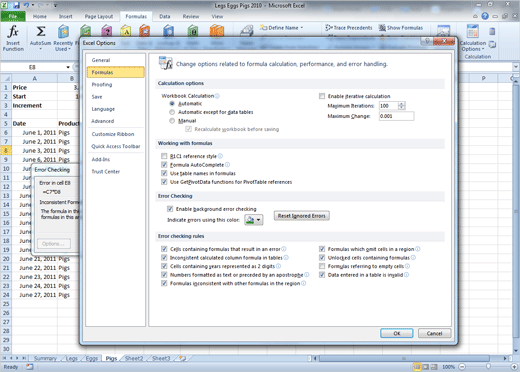Click the blue Excel Help question icon

coord(485,16)
